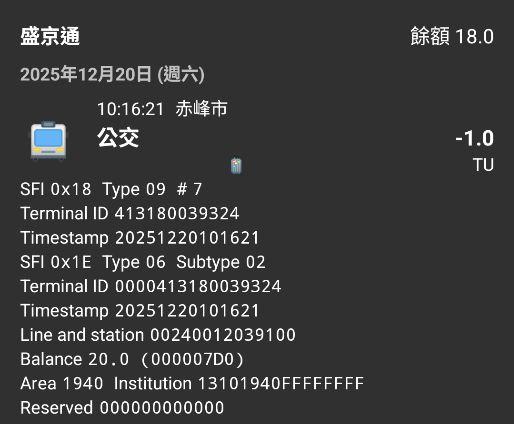Click the Reserved 000000000000 line
Viewport: 514px width, 424px height.
[x=122, y=408]
